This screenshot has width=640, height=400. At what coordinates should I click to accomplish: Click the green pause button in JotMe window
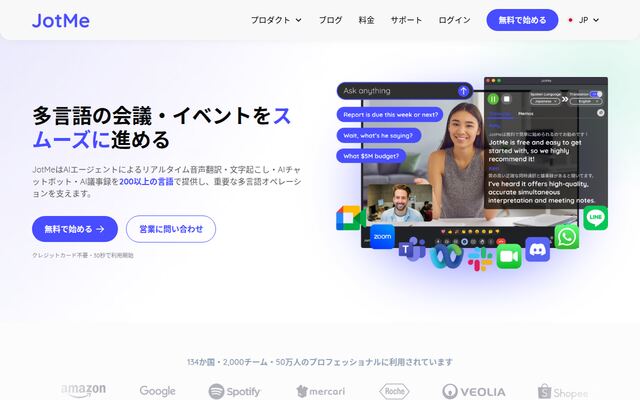(x=493, y=99)
